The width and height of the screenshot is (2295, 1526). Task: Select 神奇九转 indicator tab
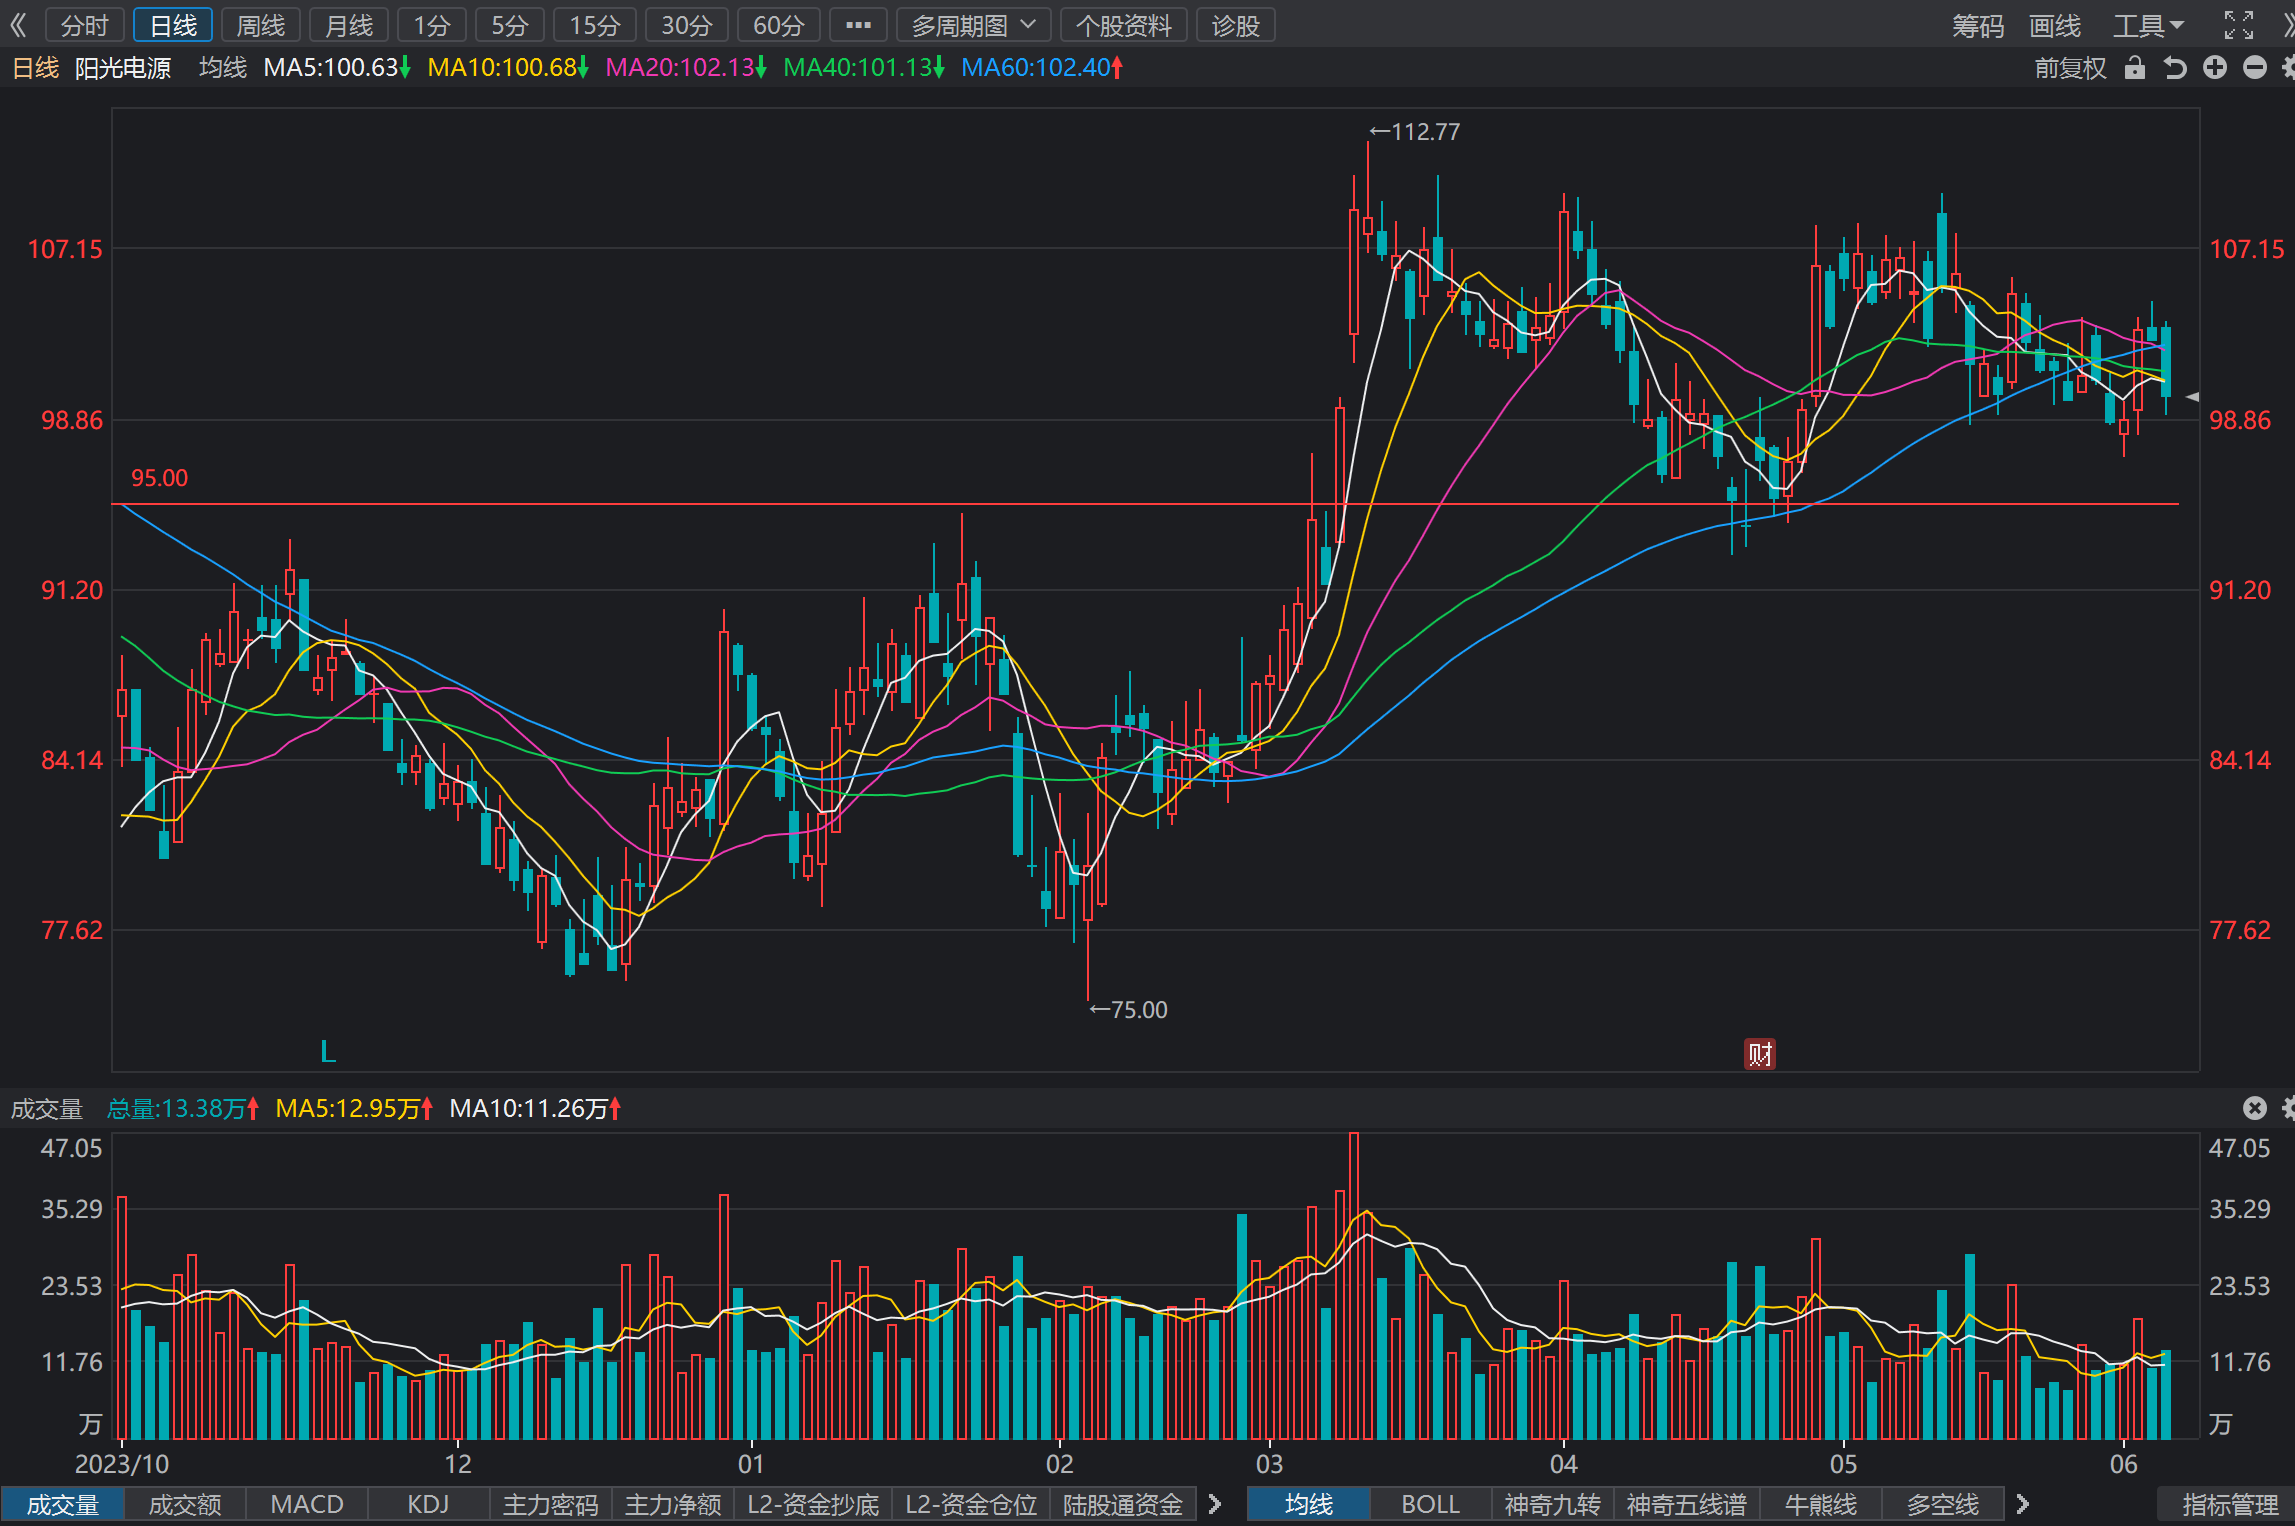(x=1553, y=1505)
